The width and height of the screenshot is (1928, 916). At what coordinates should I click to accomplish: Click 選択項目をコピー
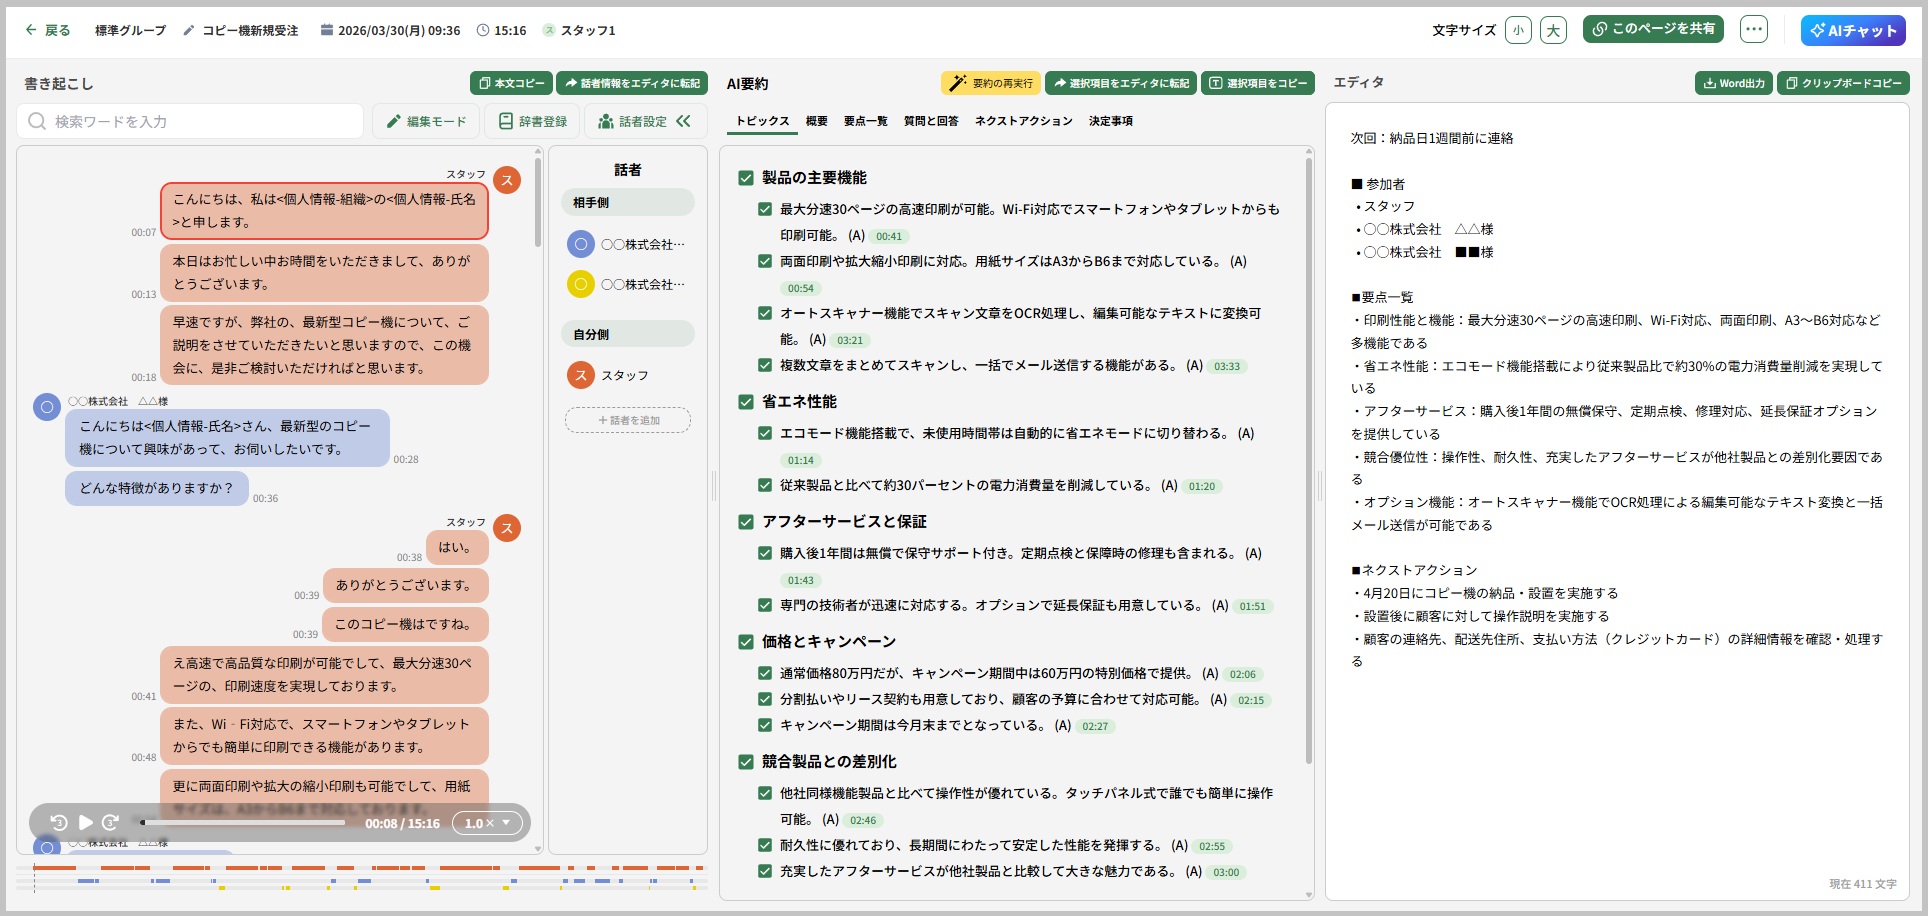click(1258, 83)
